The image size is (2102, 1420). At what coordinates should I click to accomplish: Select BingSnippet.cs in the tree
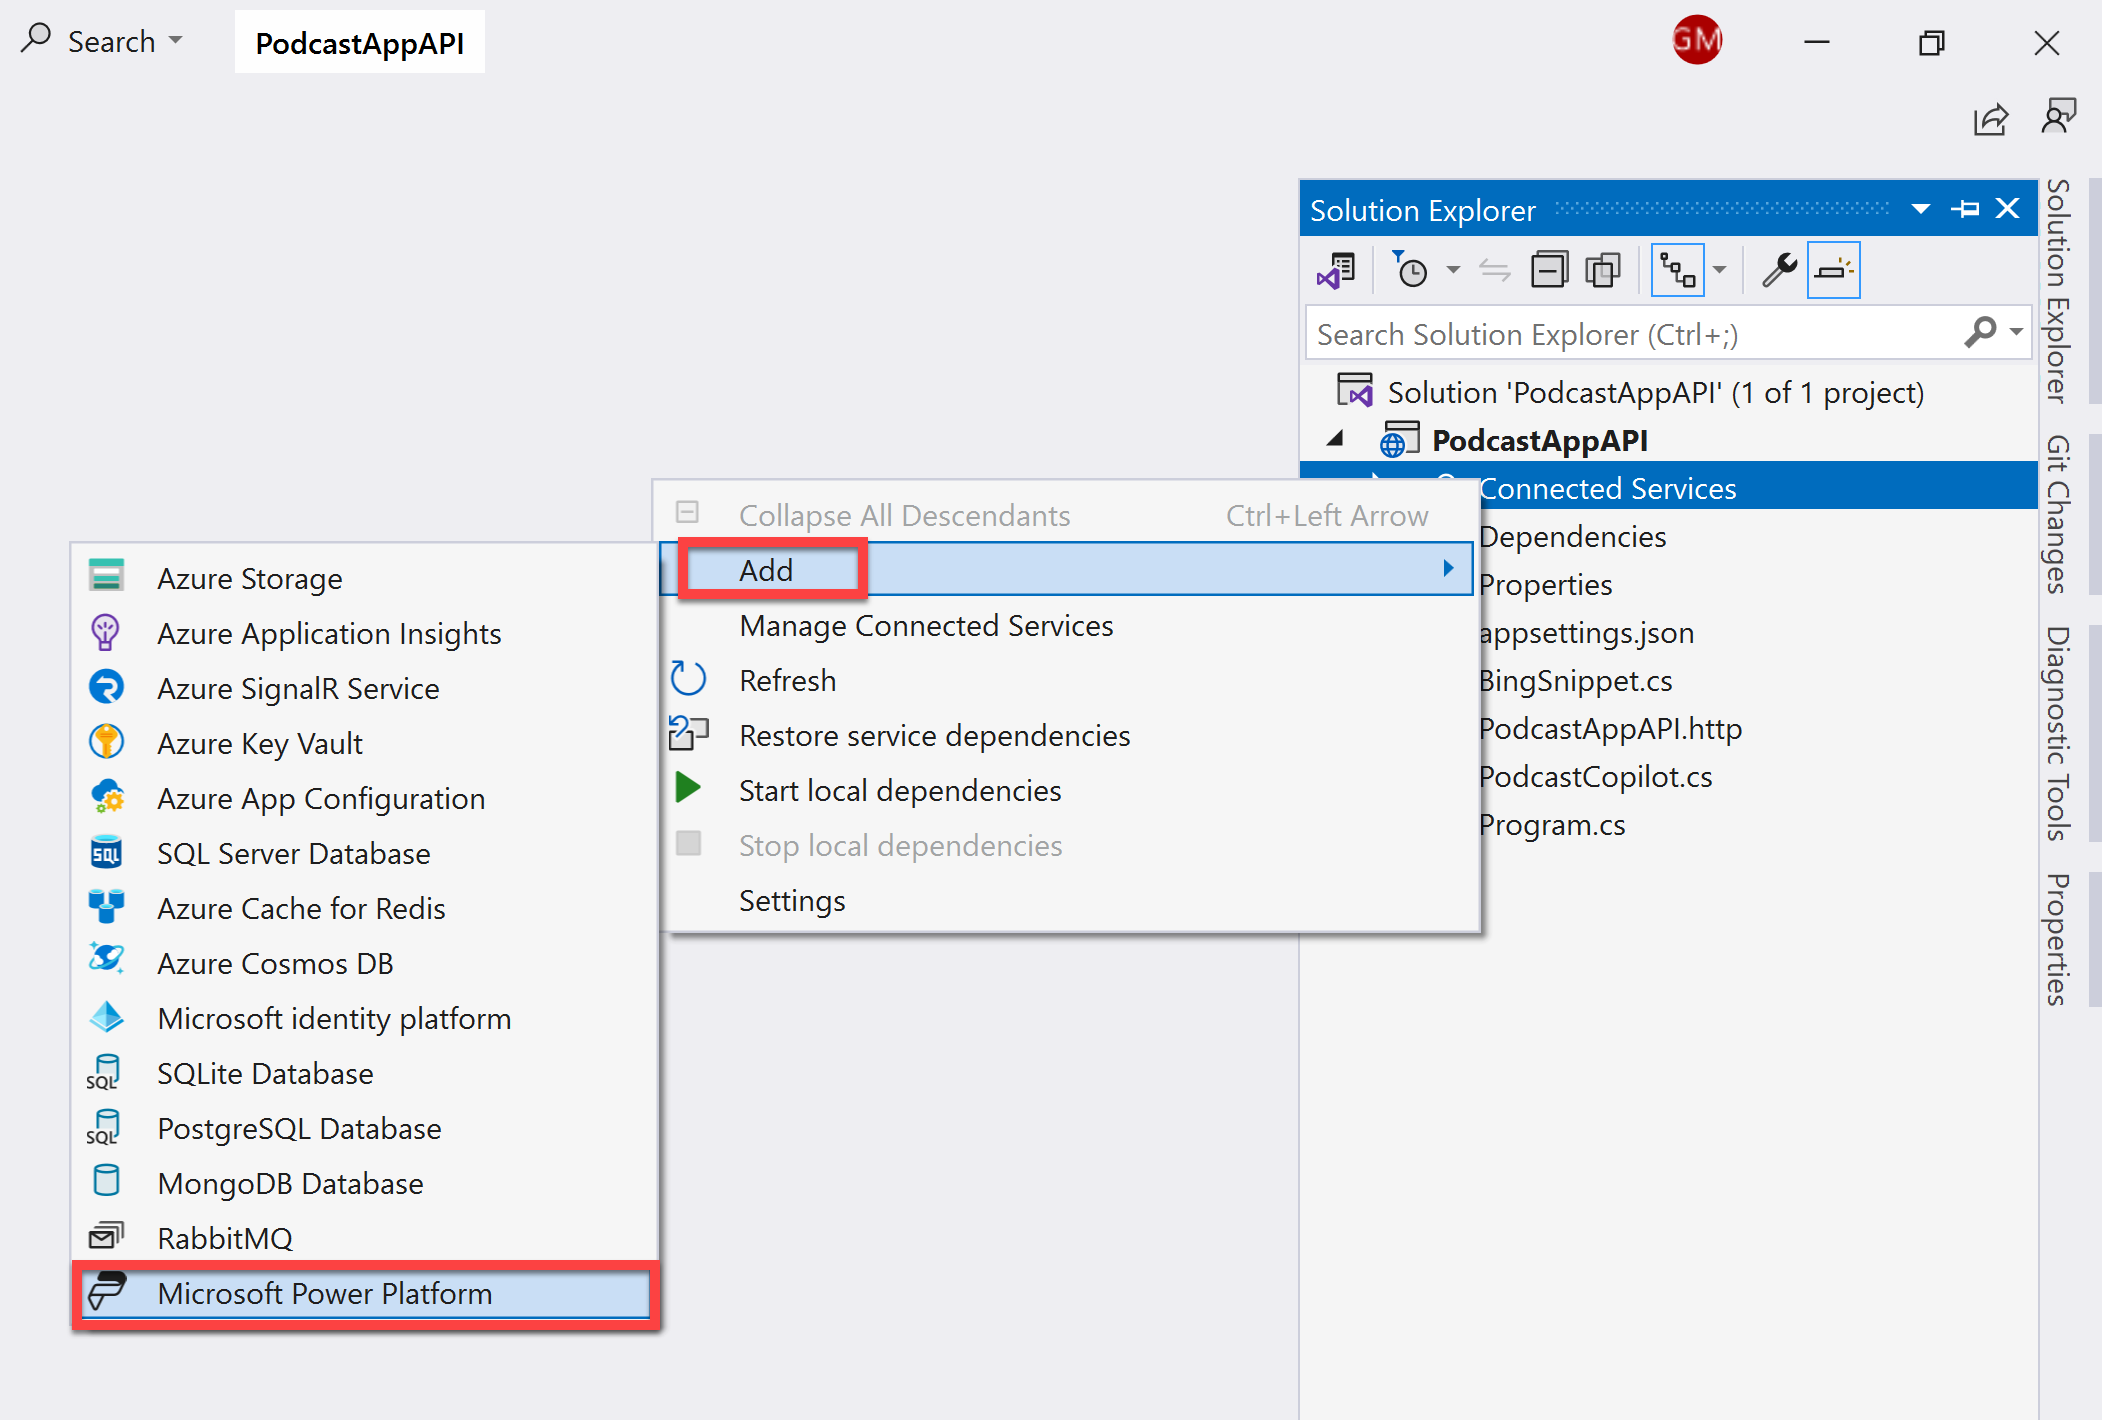click(x=1575, y=680)
